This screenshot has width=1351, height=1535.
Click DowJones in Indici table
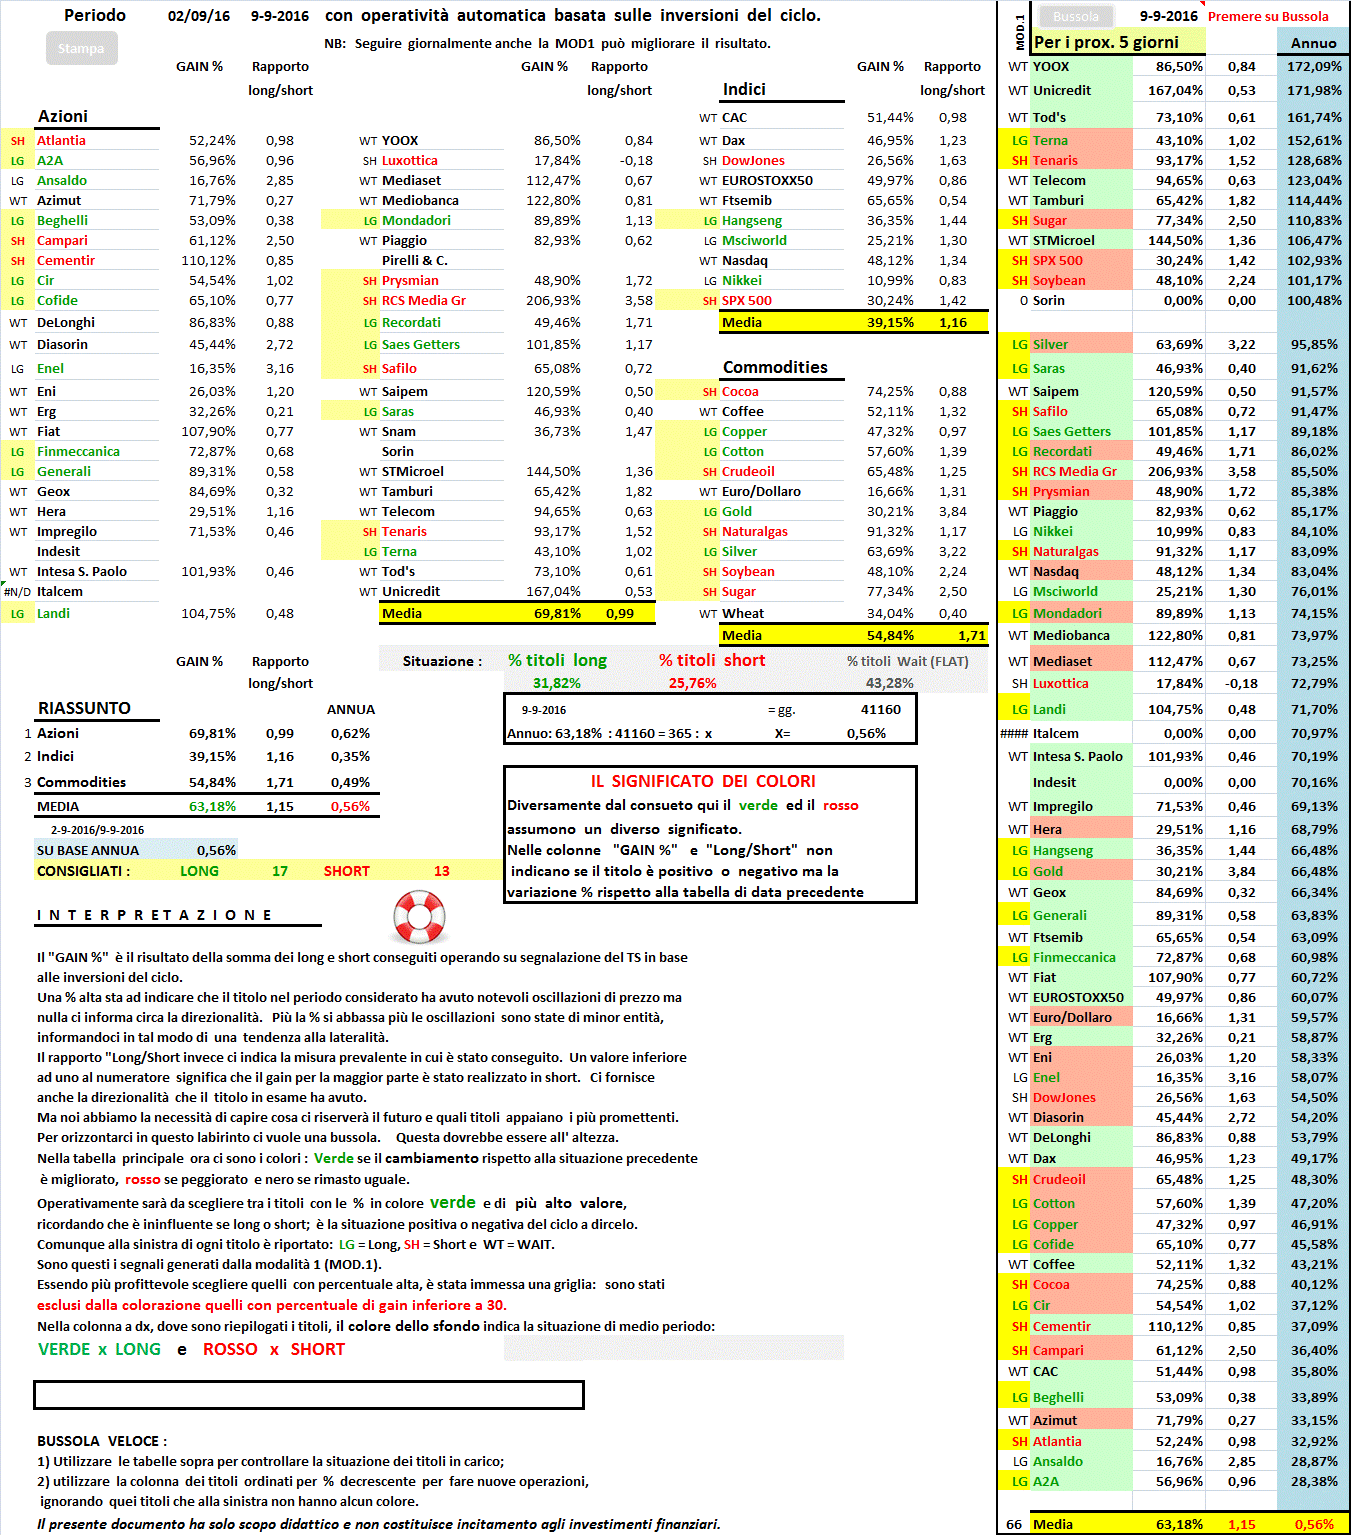tap(753, 160)
